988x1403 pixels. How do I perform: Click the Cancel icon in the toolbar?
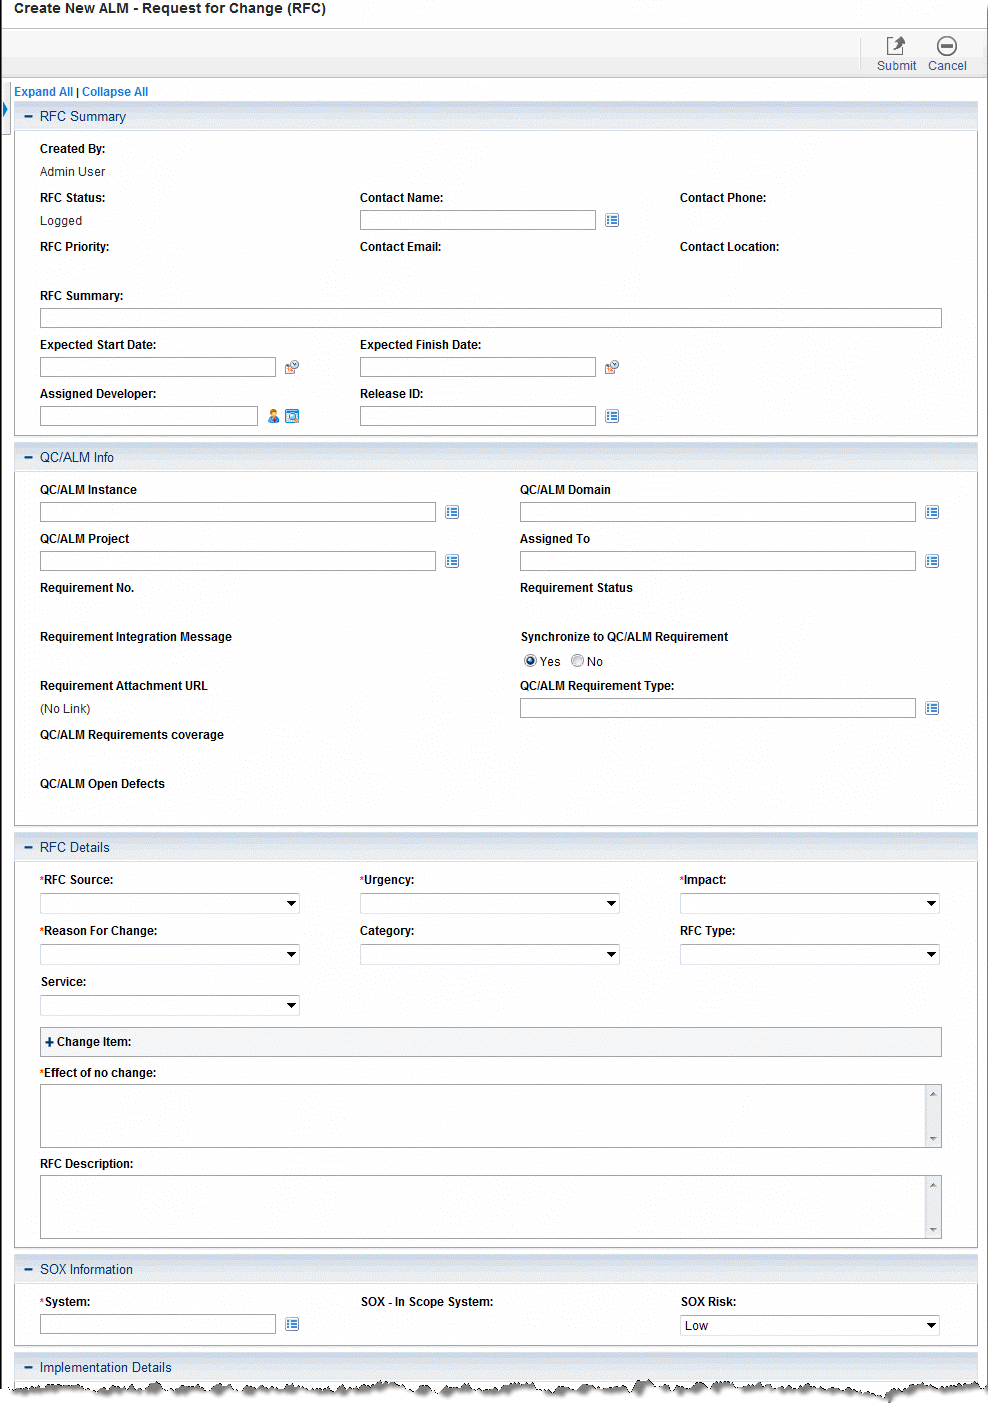[x=946, y=46]
